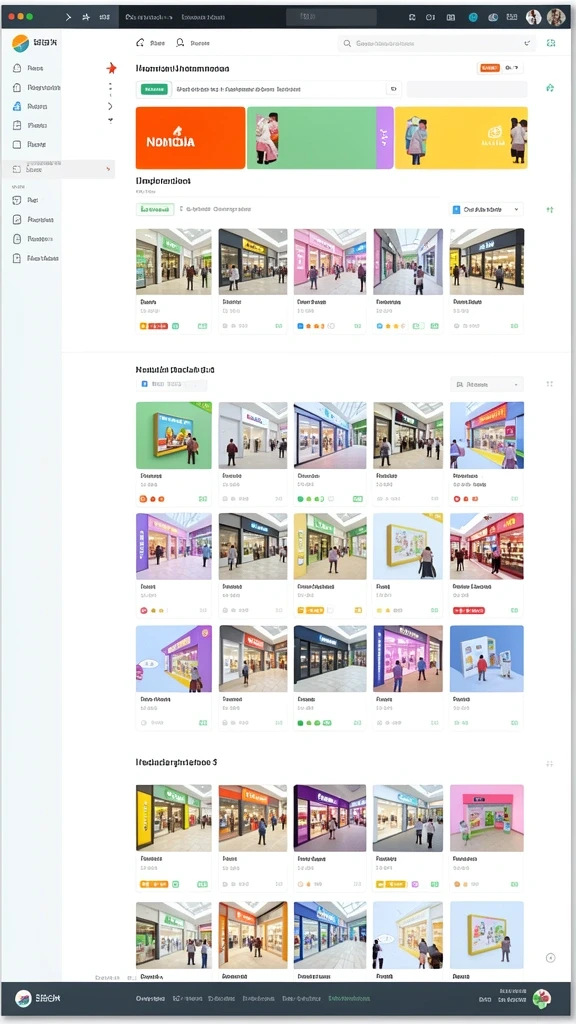
Task: Click the orange button in the page header
Action: point(489,67)
